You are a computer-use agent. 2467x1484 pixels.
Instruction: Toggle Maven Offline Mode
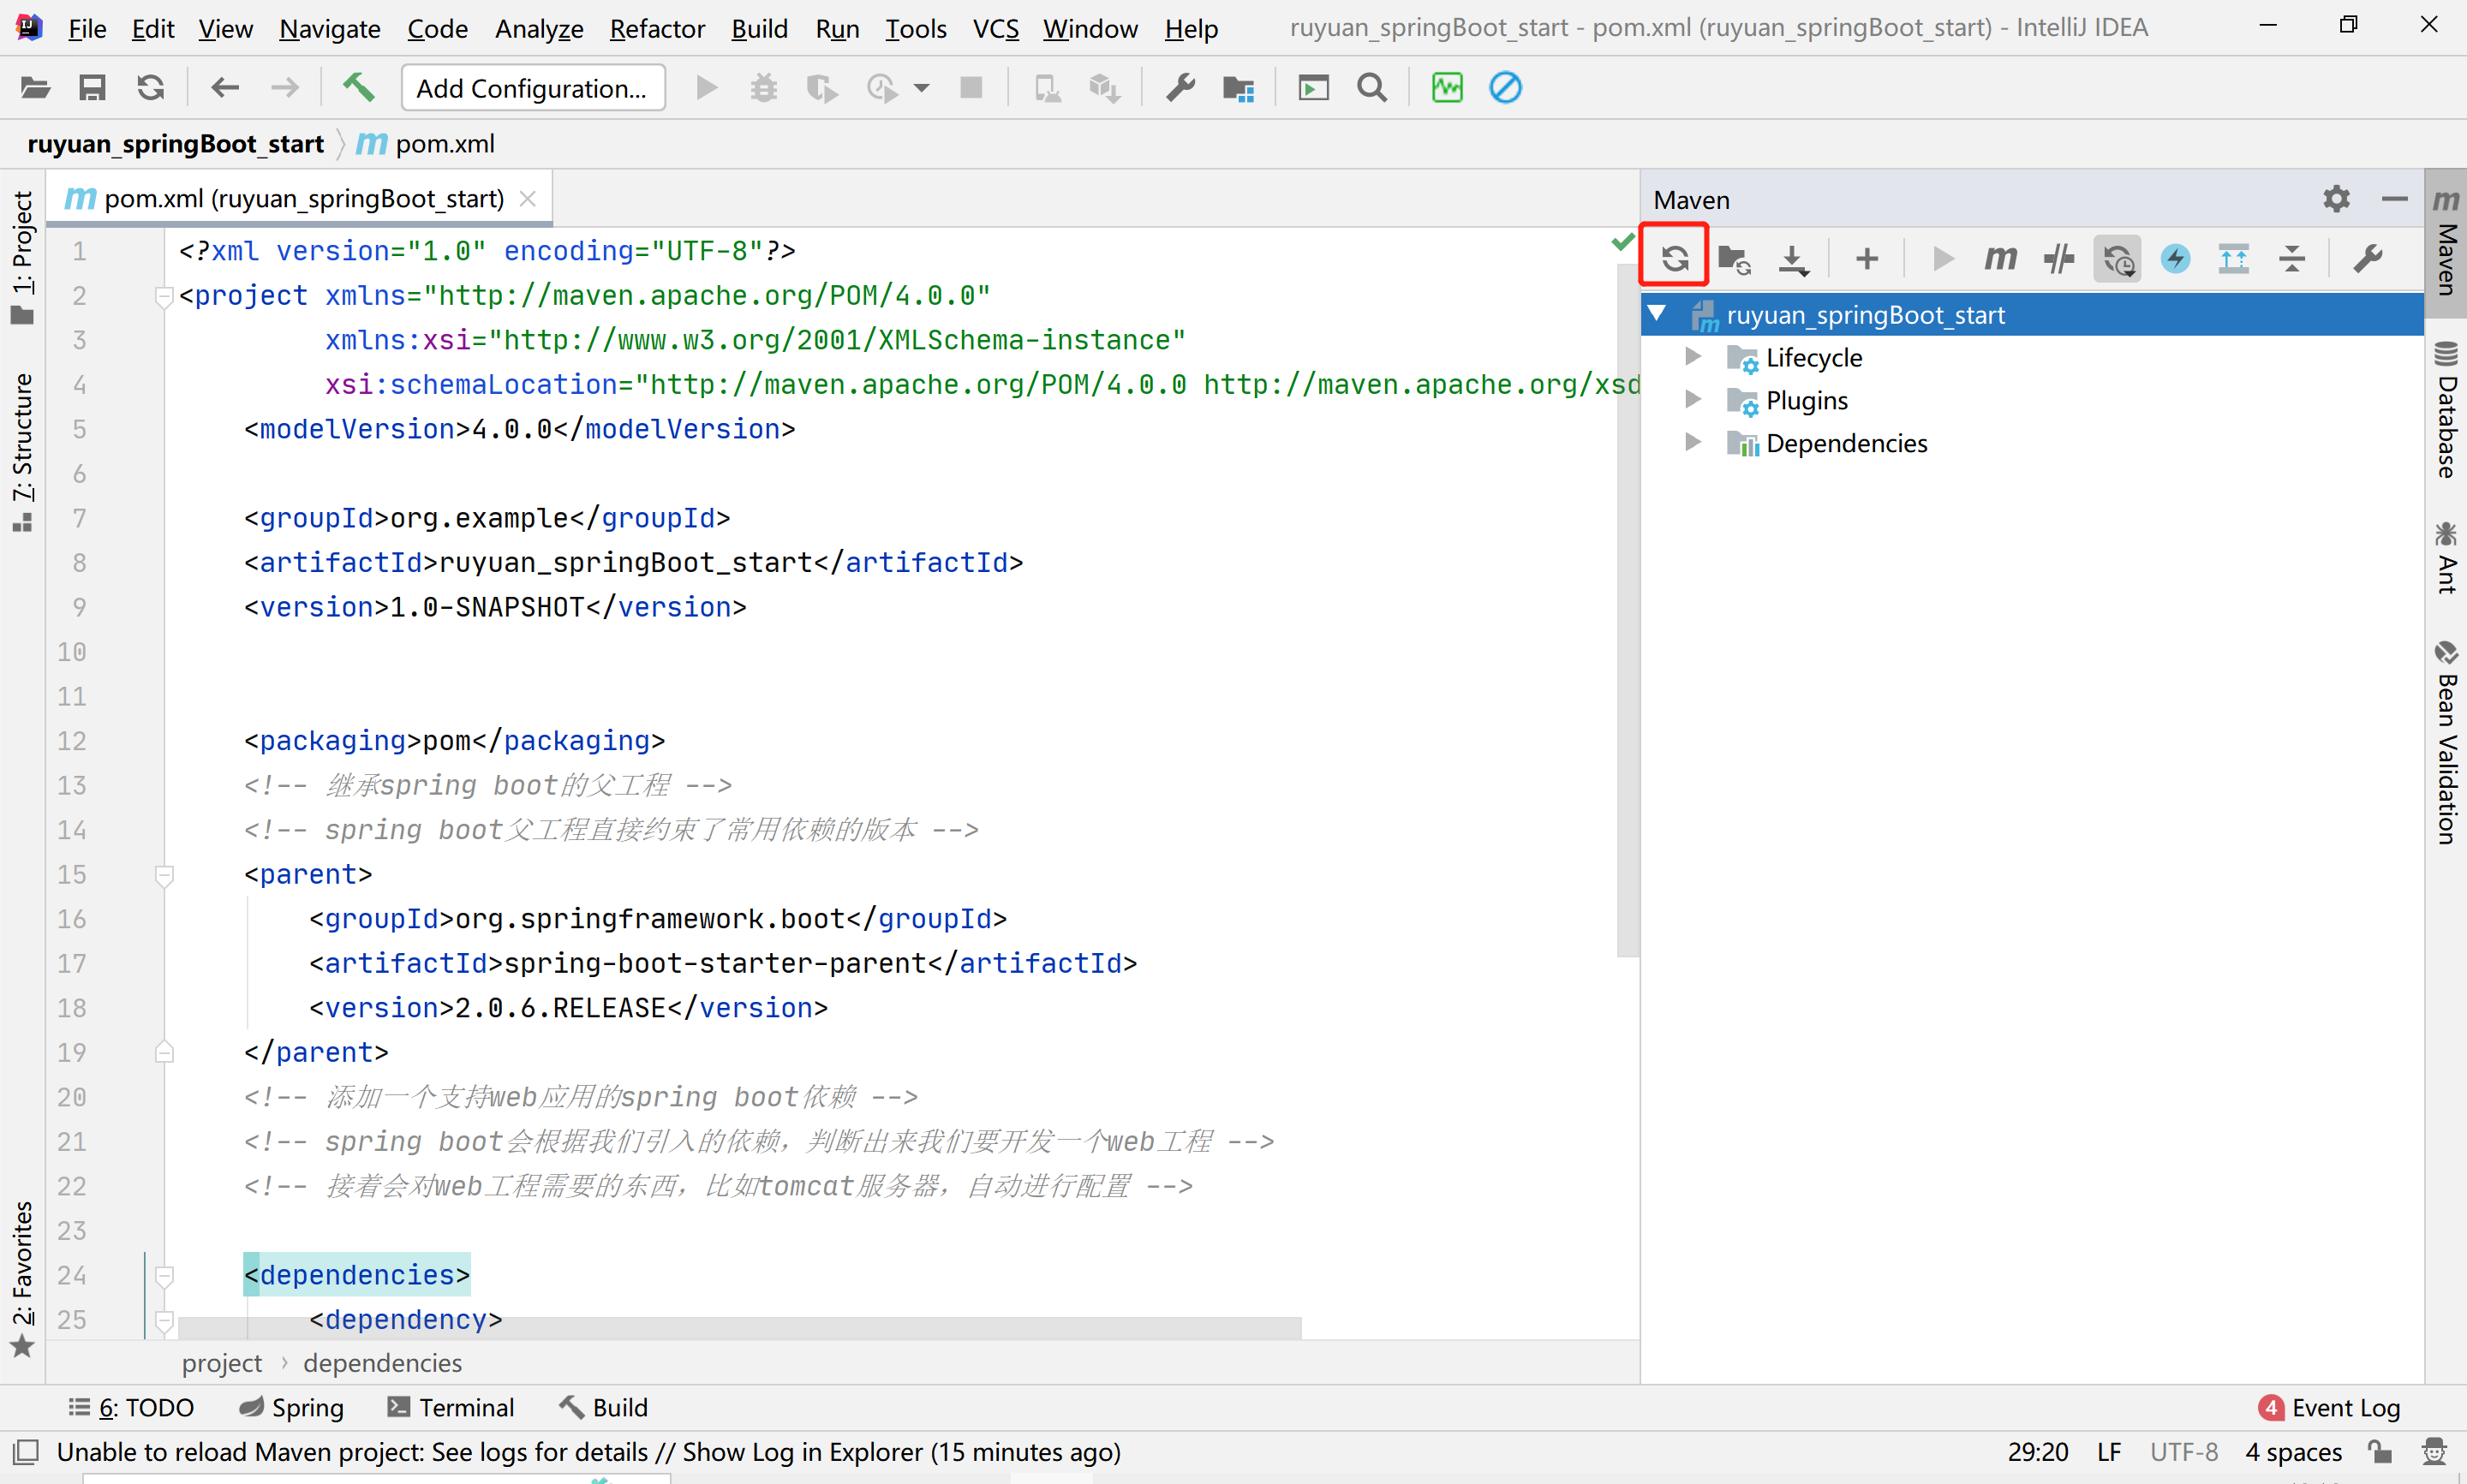2059,259
